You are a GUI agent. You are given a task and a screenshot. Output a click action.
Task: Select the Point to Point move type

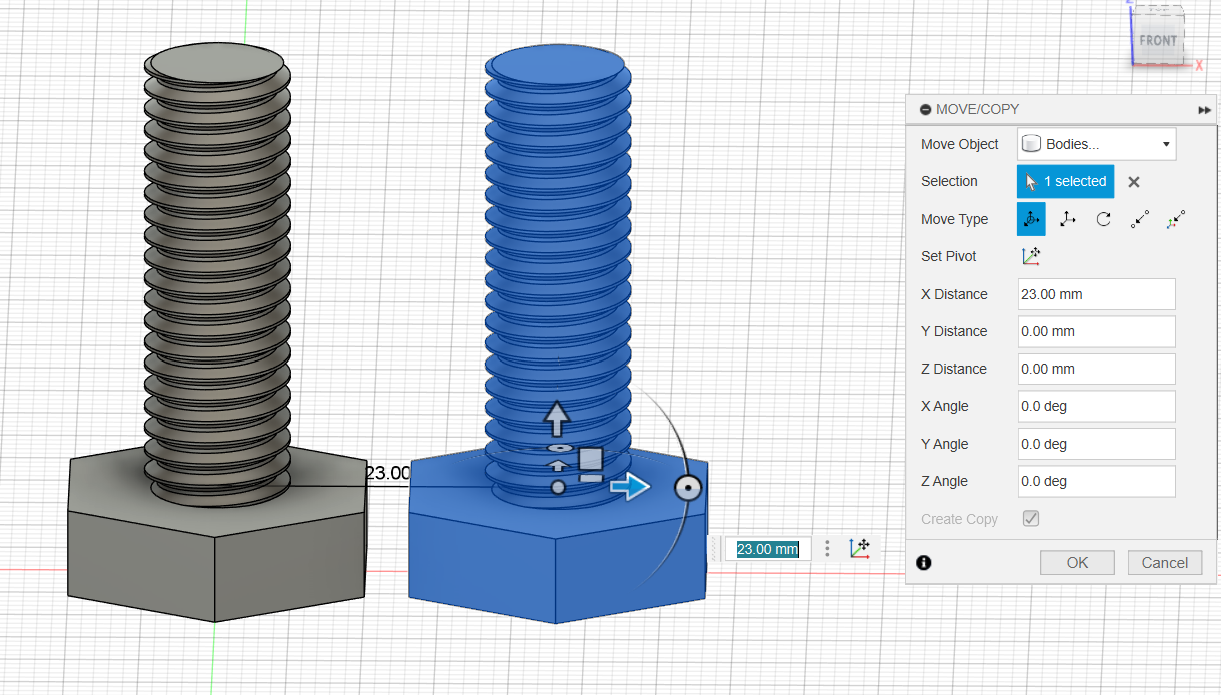coord(1140,219)
